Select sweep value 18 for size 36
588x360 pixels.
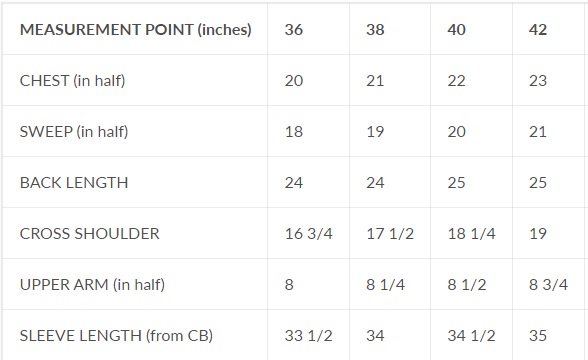coord(294,132)
